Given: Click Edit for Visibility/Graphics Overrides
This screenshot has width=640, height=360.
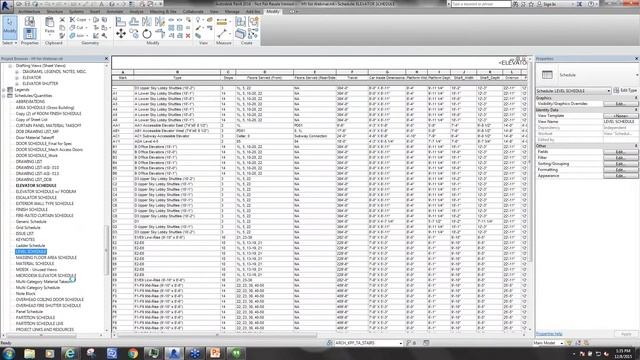Looking at the screenshot, I should pyautogui.click(x=620, y=104).
